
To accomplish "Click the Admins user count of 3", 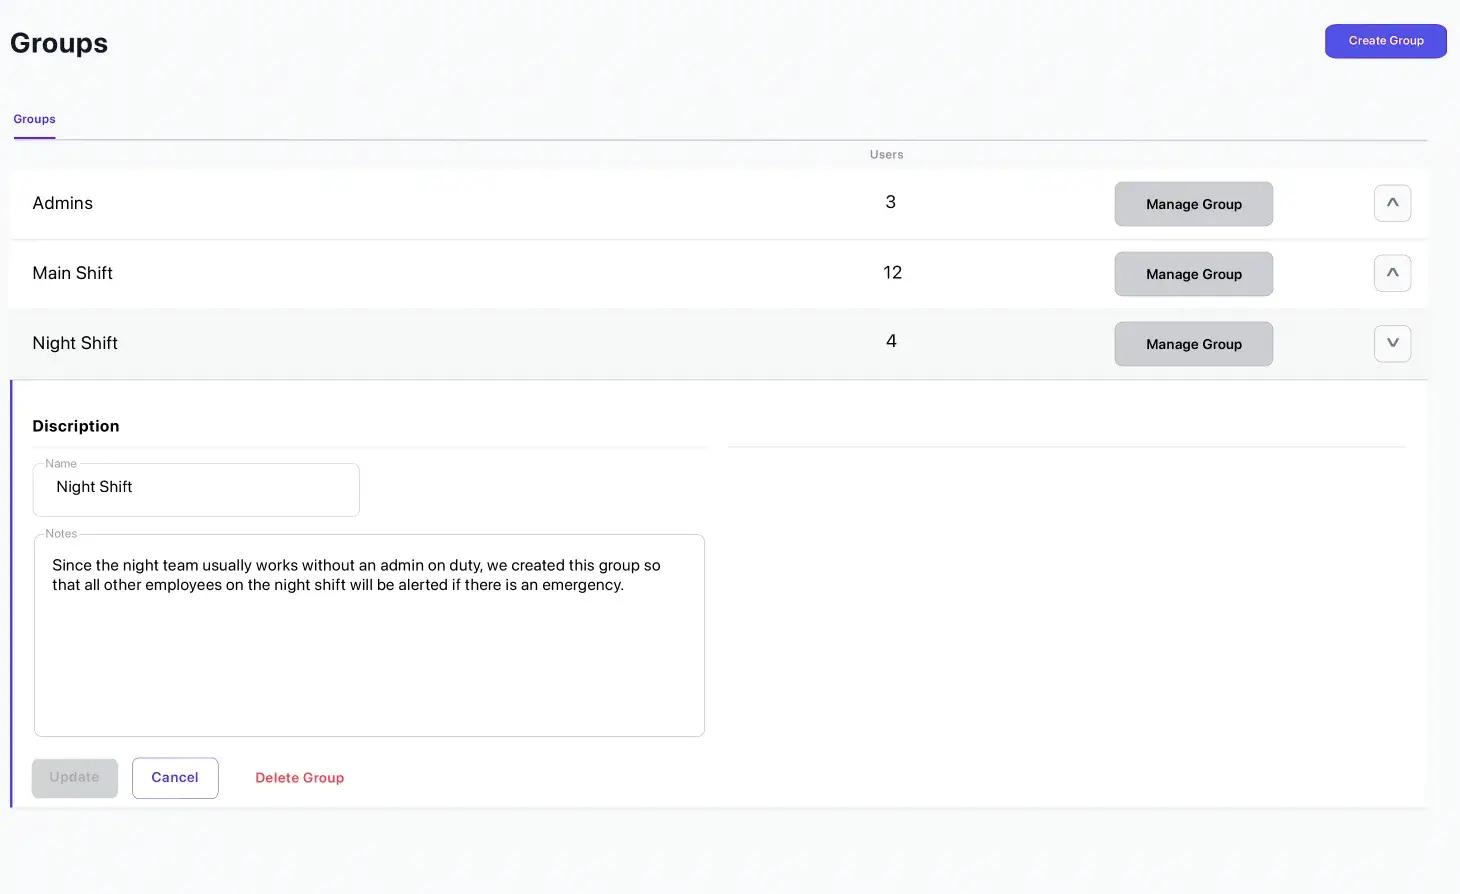I will [x=890, y=202].
